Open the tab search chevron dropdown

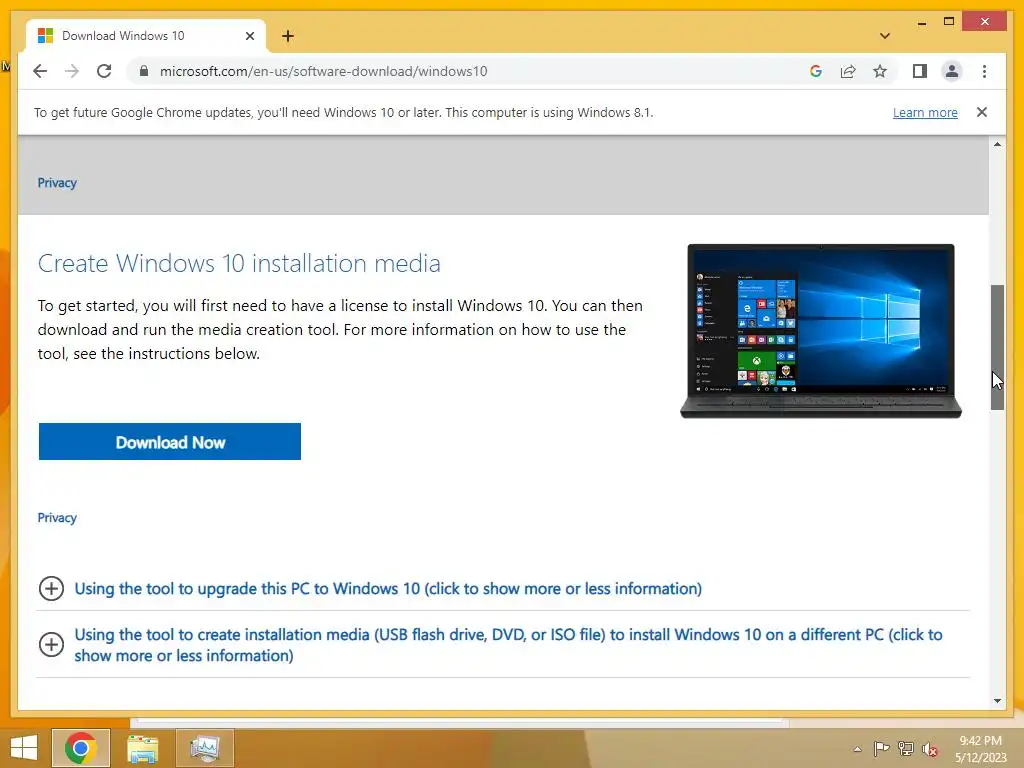(x=885, y=36)
